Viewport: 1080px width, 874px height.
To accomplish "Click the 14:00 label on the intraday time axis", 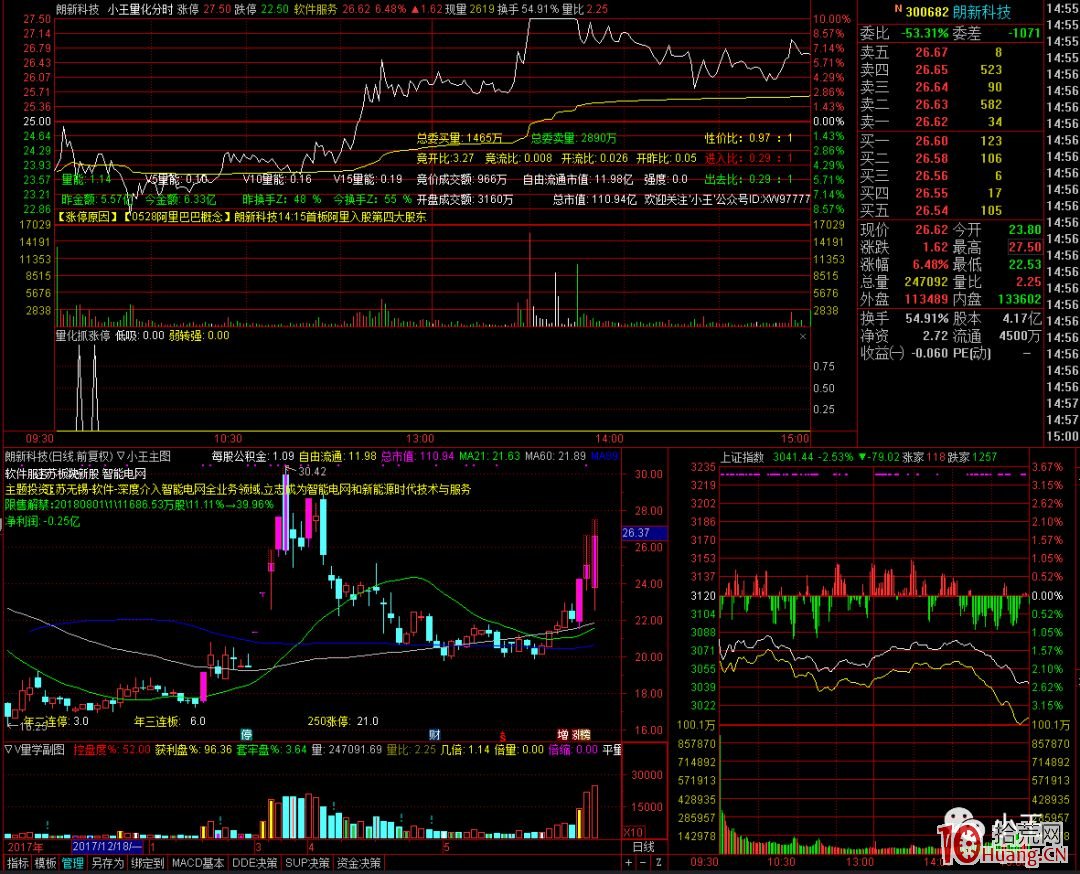I will click(x=609, y=439).
